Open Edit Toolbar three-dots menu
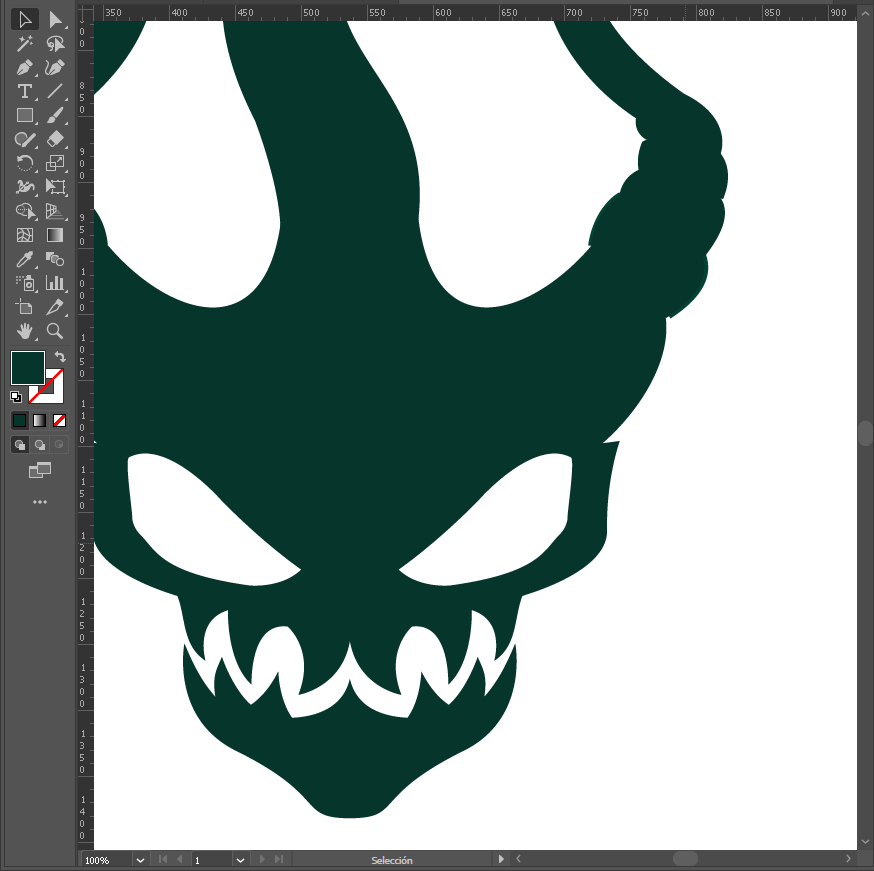Image resolution: width=874 pixels, height=871 pixels. pyautogui.click(x=40, y=502)
